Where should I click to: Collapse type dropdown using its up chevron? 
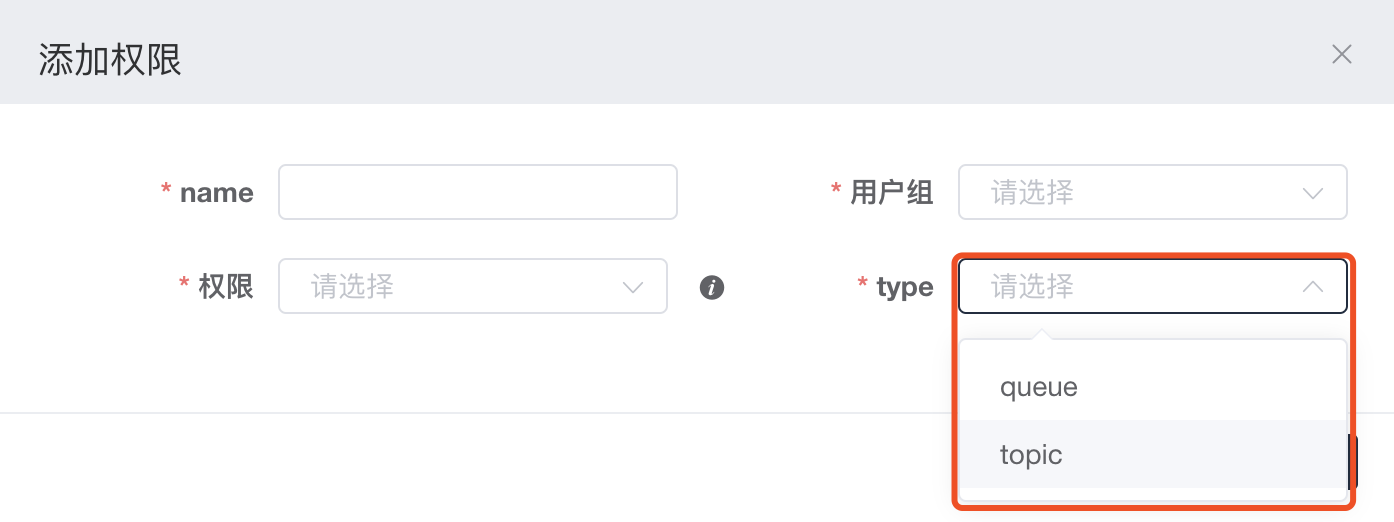(x=1313, y=287)
